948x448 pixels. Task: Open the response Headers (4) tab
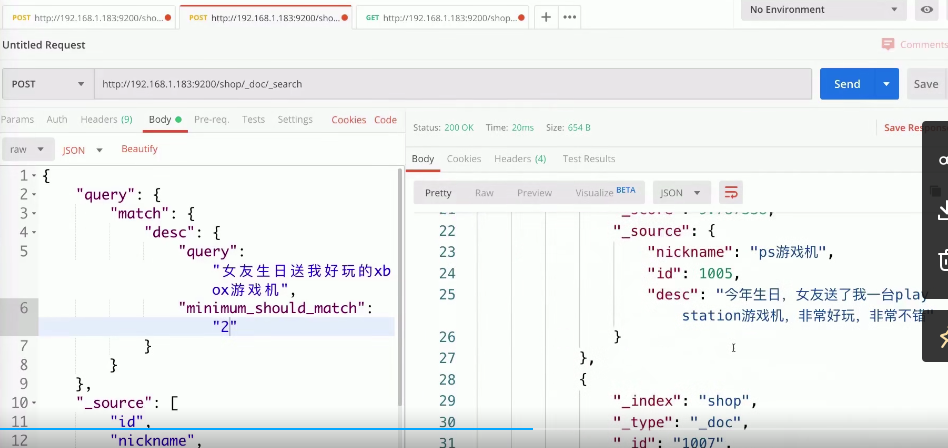pos(520,159)
